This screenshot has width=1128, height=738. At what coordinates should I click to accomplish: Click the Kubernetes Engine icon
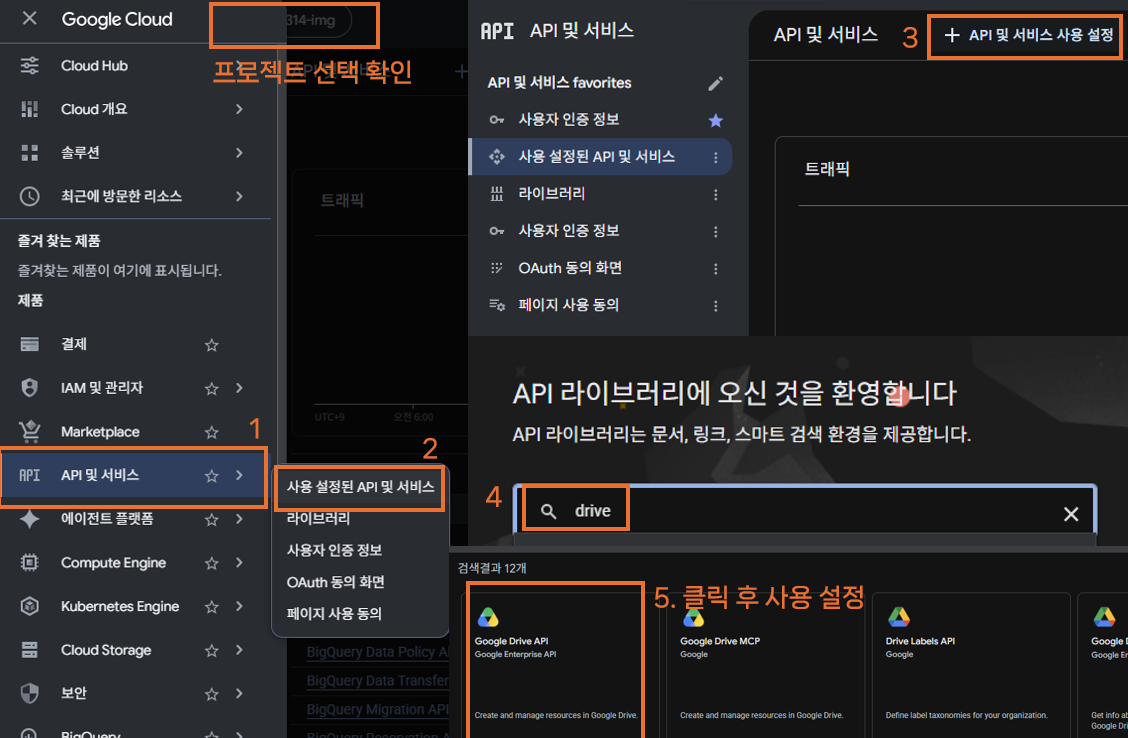29,606
